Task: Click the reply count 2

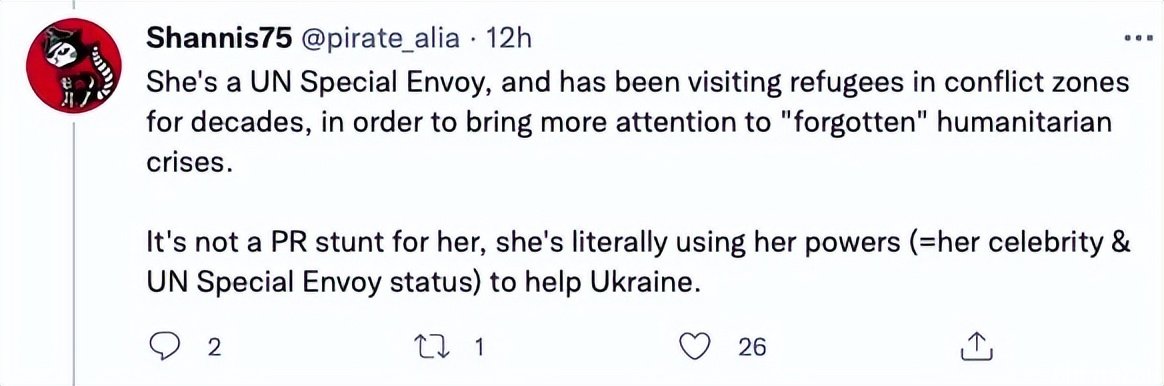Action: click(215, 348)
